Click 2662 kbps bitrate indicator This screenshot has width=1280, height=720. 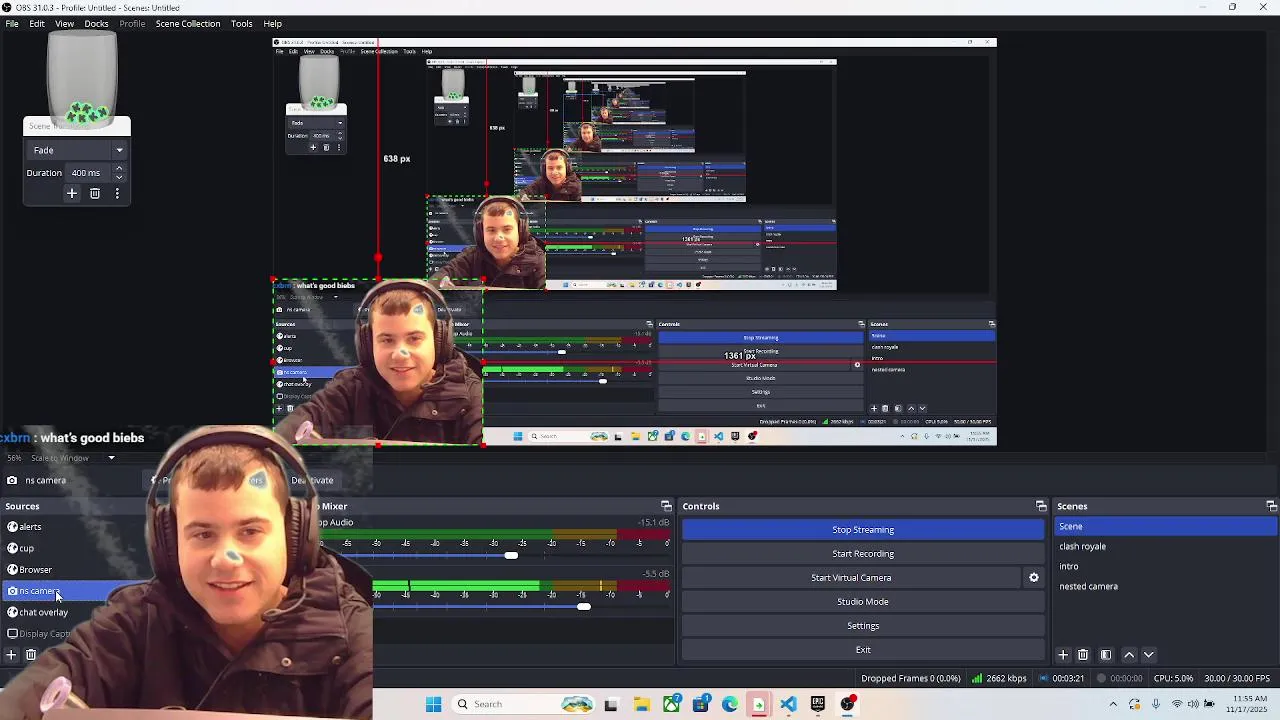click(x=999, y=678)
